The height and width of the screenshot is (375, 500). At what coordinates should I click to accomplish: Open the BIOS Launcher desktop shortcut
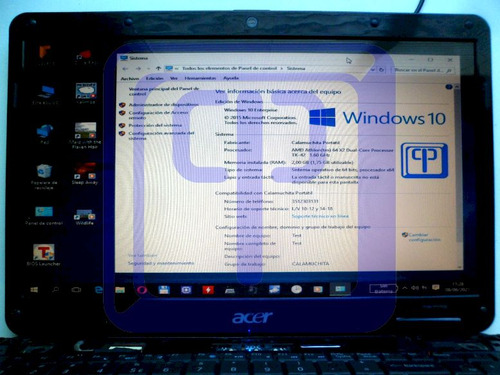(44, 255)
